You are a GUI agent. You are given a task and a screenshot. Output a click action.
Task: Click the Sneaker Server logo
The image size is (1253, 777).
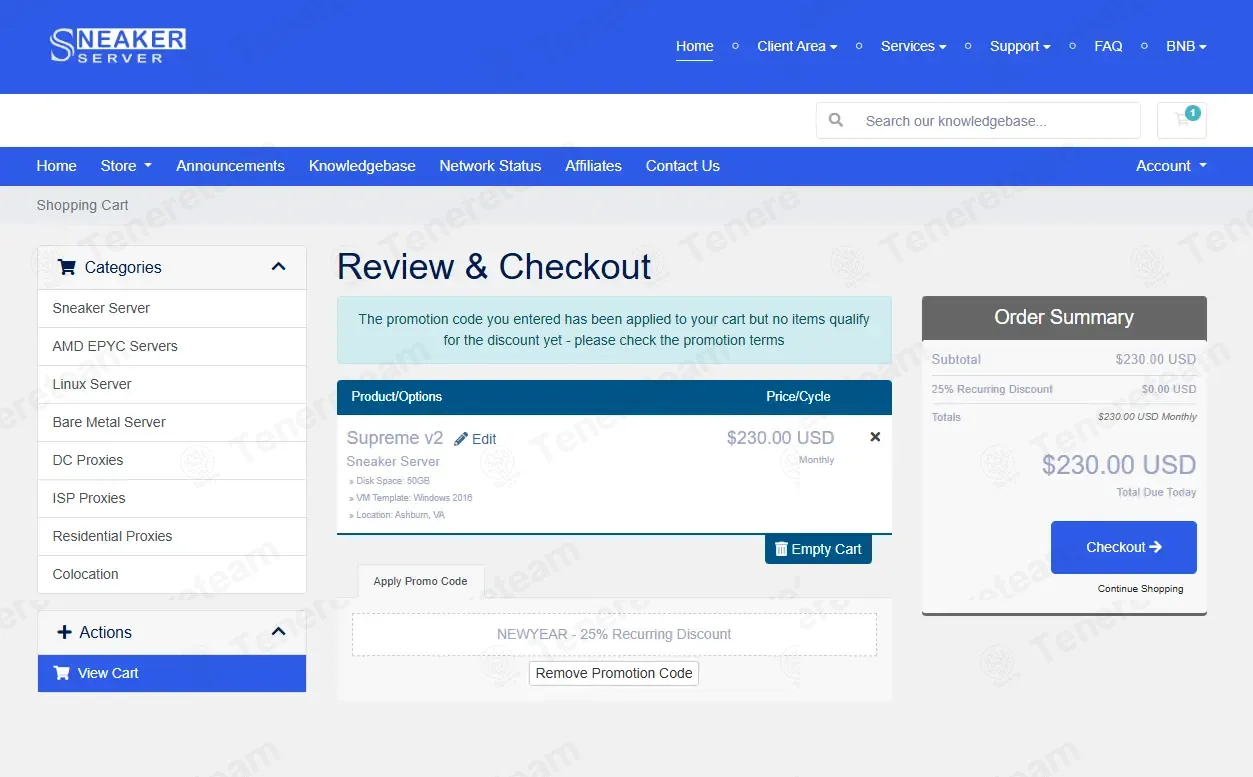click(118, 46)
